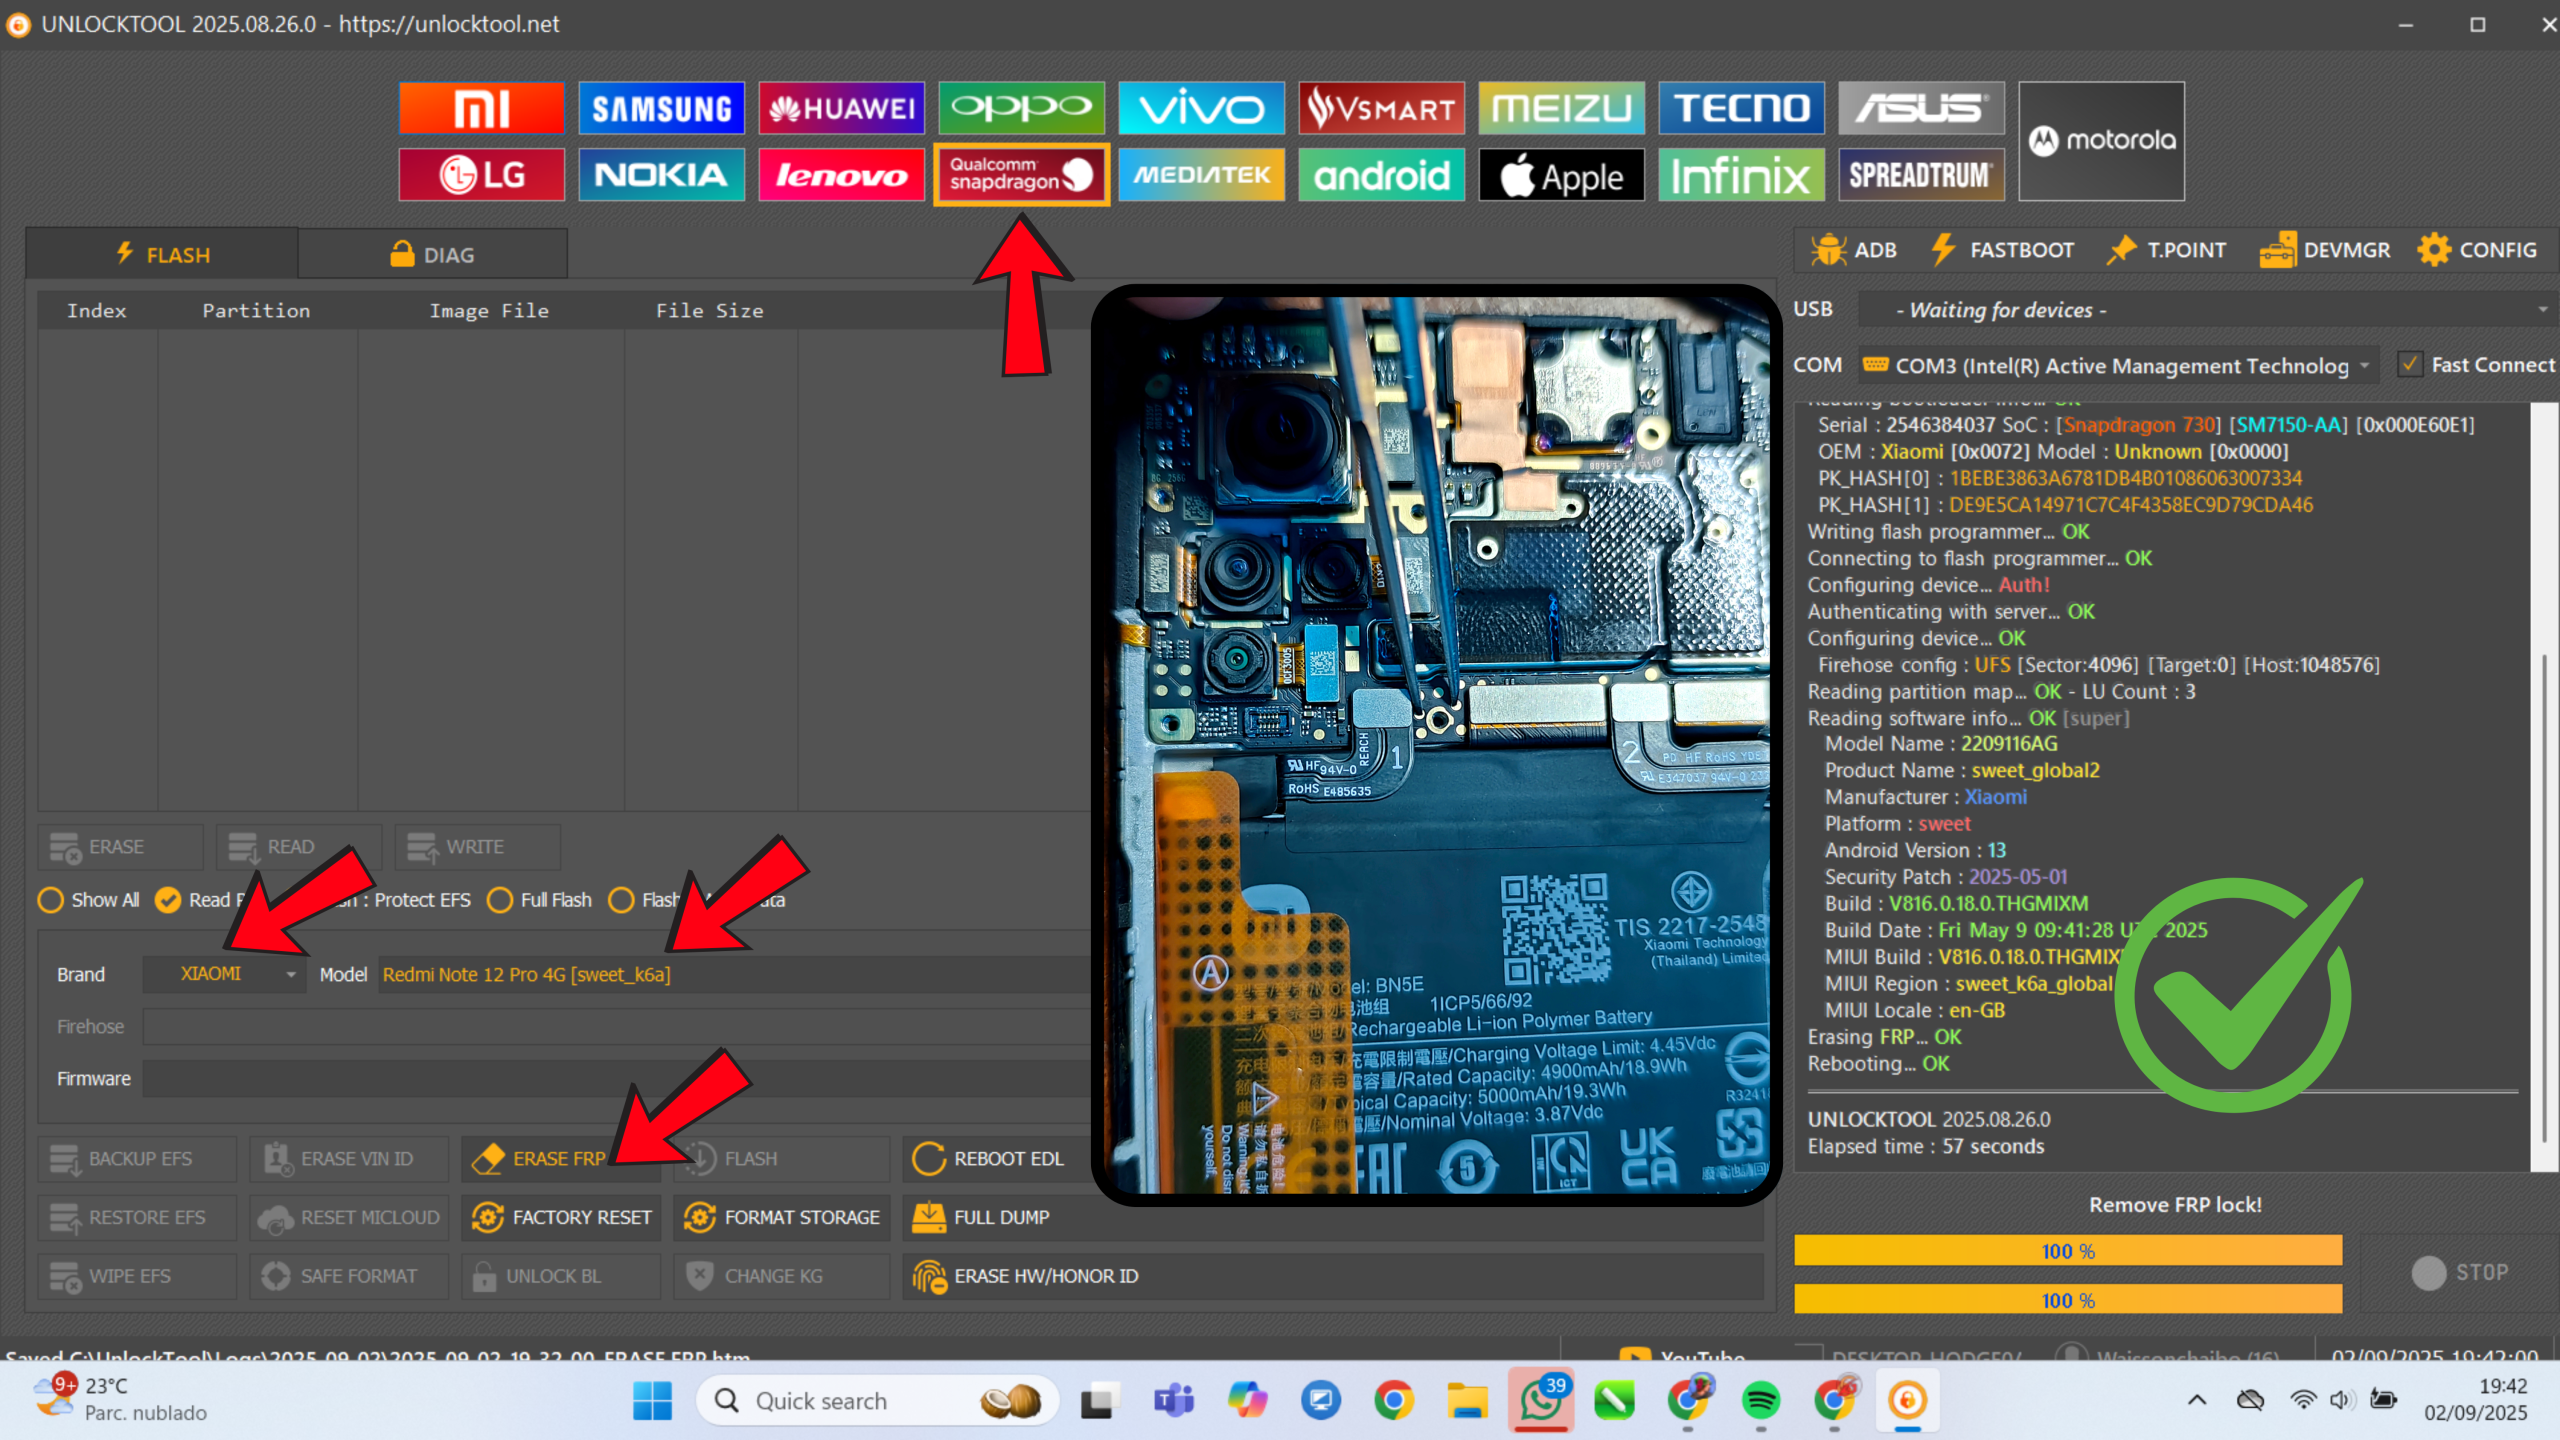Select the Infinix brand icon
The width and height of the screenshot is (2560, 1440).
1741,175
